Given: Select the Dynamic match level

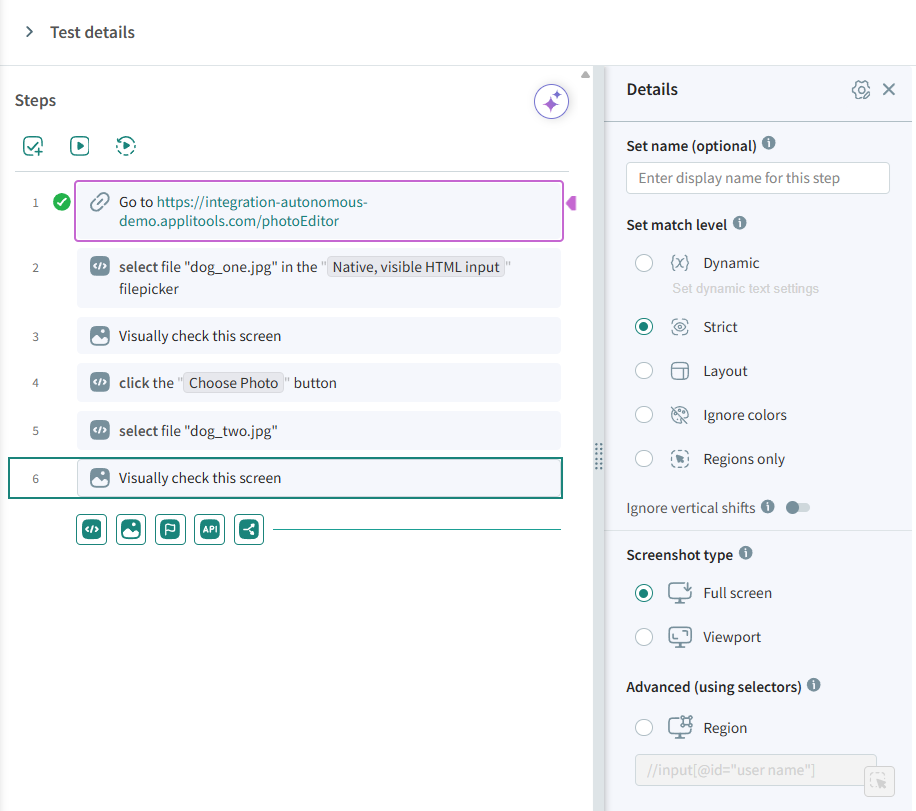Looking at the screenshot, I should [644, 263].
